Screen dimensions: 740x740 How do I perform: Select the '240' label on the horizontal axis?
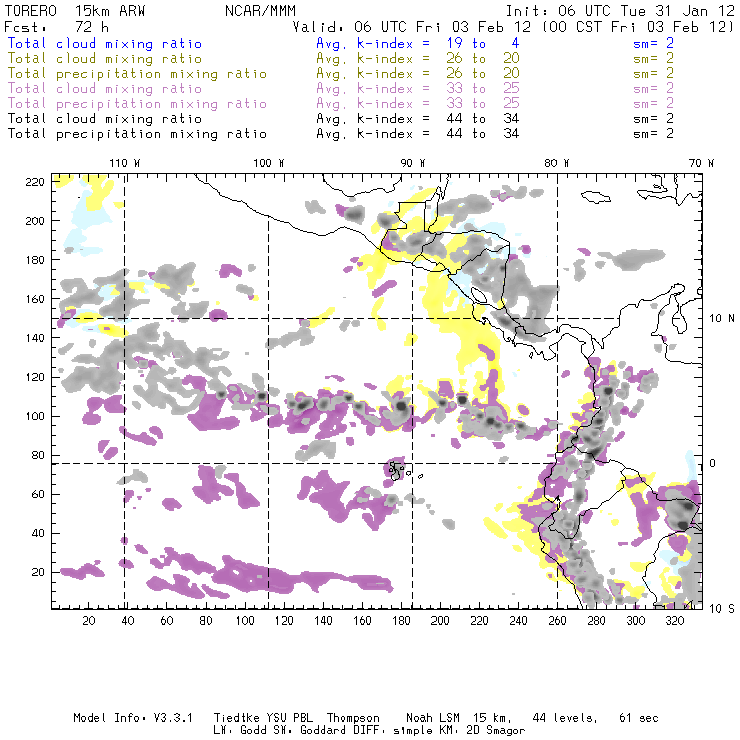[518, 621]
